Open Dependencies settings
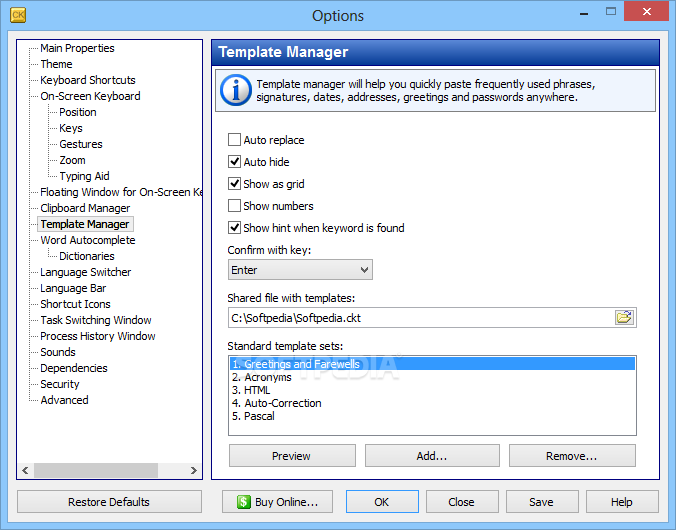This screenshot has width=676, height=530. point(74,368)
